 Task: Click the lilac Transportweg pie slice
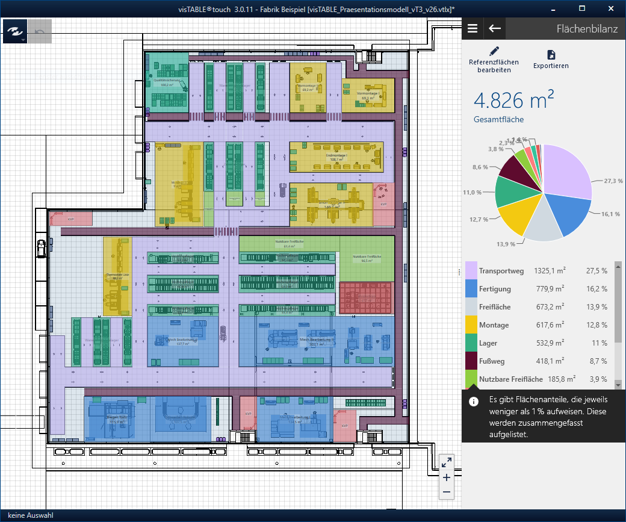(x=566, y=172)
